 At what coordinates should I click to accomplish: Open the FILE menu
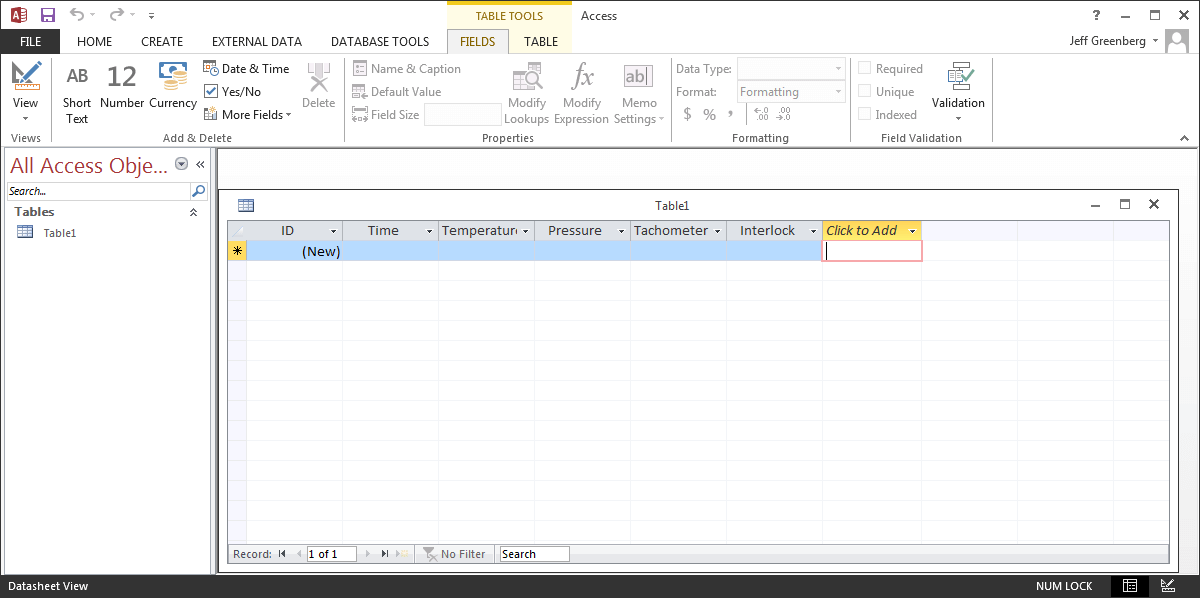coord(30,42)
